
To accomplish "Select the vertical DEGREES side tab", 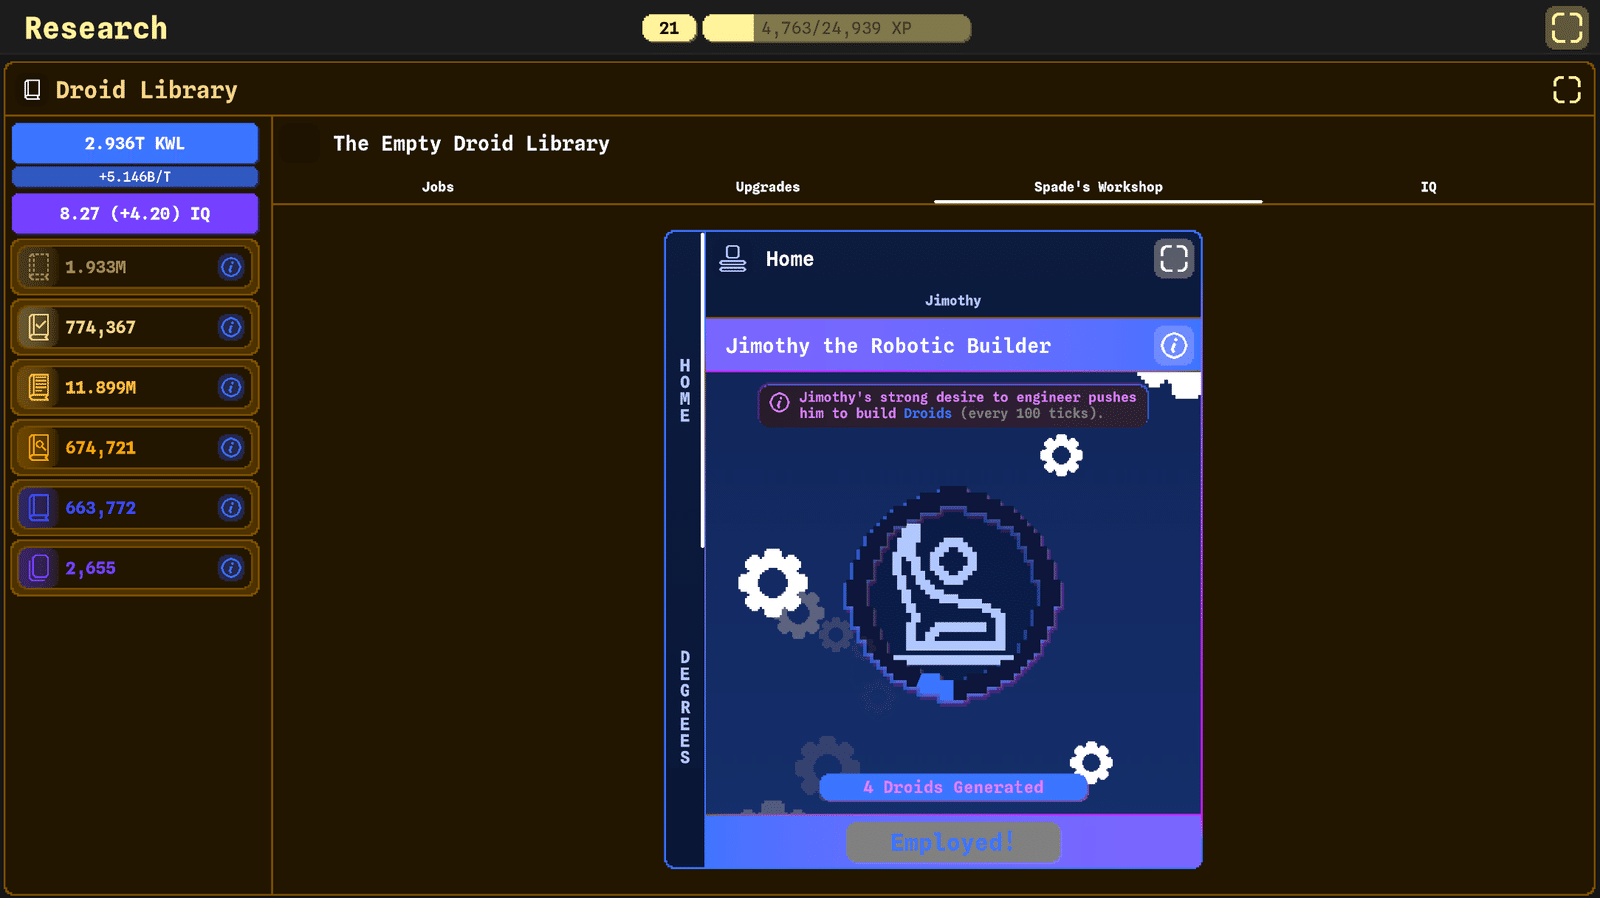I will (x=685, y=706).
